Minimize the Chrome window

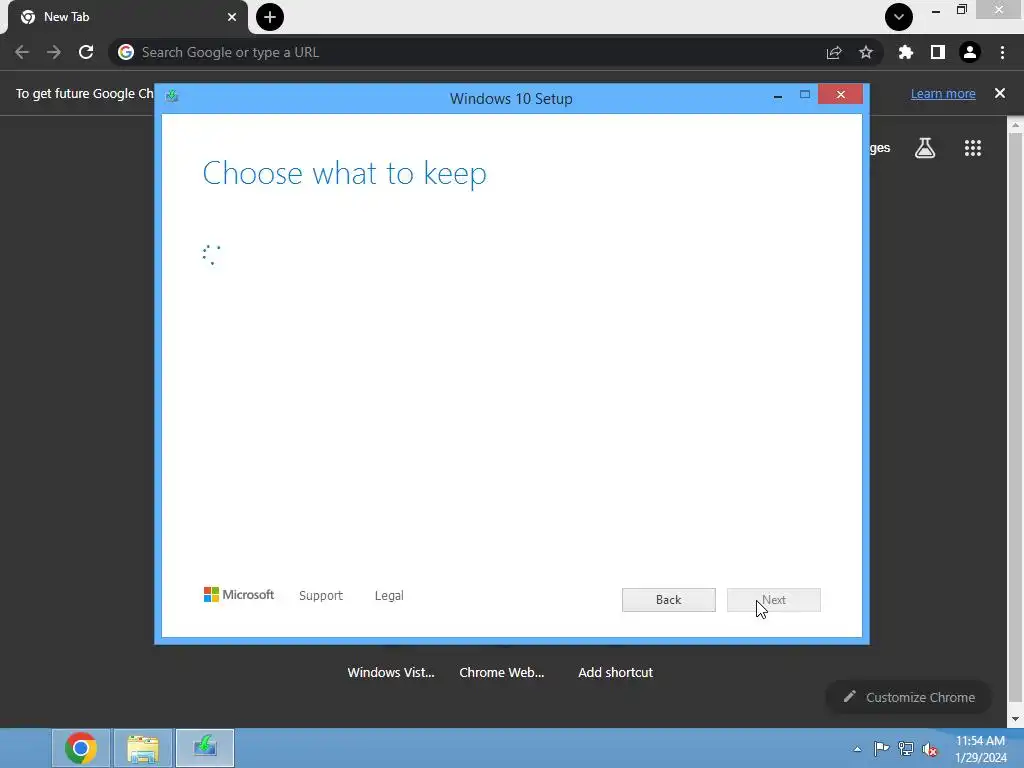pyautogui.click(x=936, y=11)
